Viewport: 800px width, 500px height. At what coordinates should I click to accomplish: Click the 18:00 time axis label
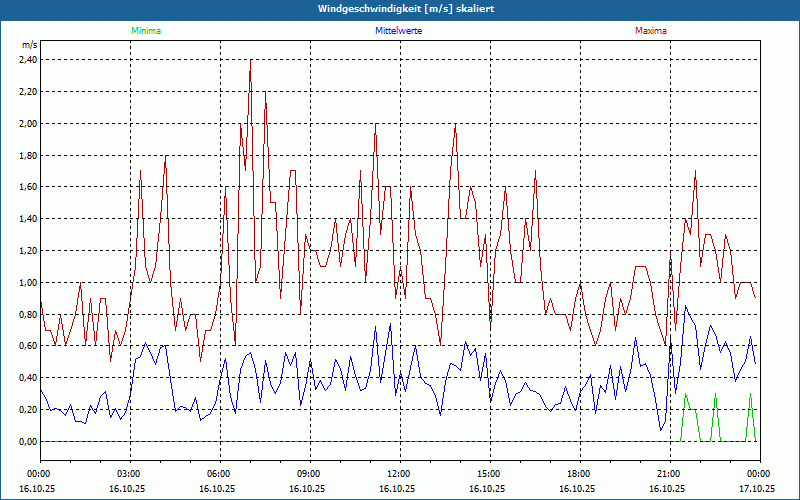[579, 473]
